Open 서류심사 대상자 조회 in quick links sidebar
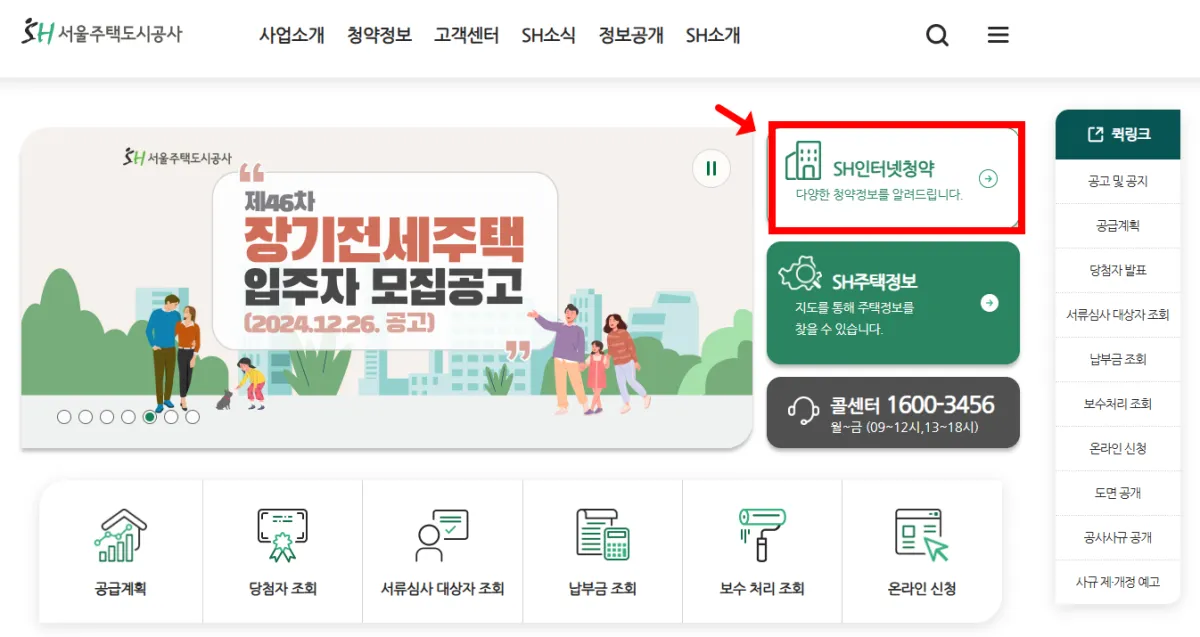This screenshot has height=637, width=1200. 1118,314
